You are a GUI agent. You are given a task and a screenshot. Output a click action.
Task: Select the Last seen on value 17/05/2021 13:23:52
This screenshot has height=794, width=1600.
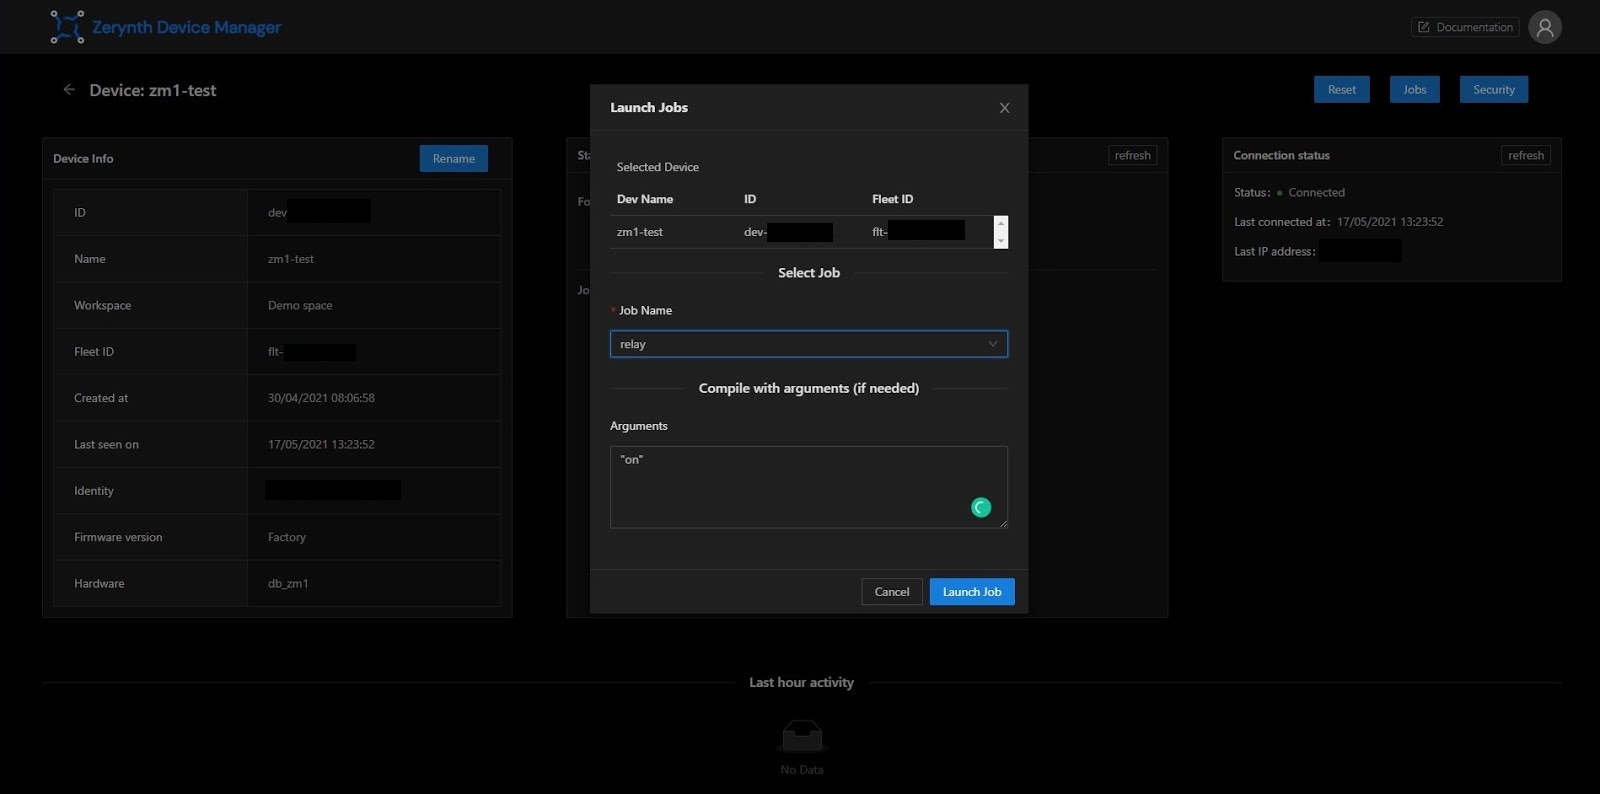(x=321, y=444)
